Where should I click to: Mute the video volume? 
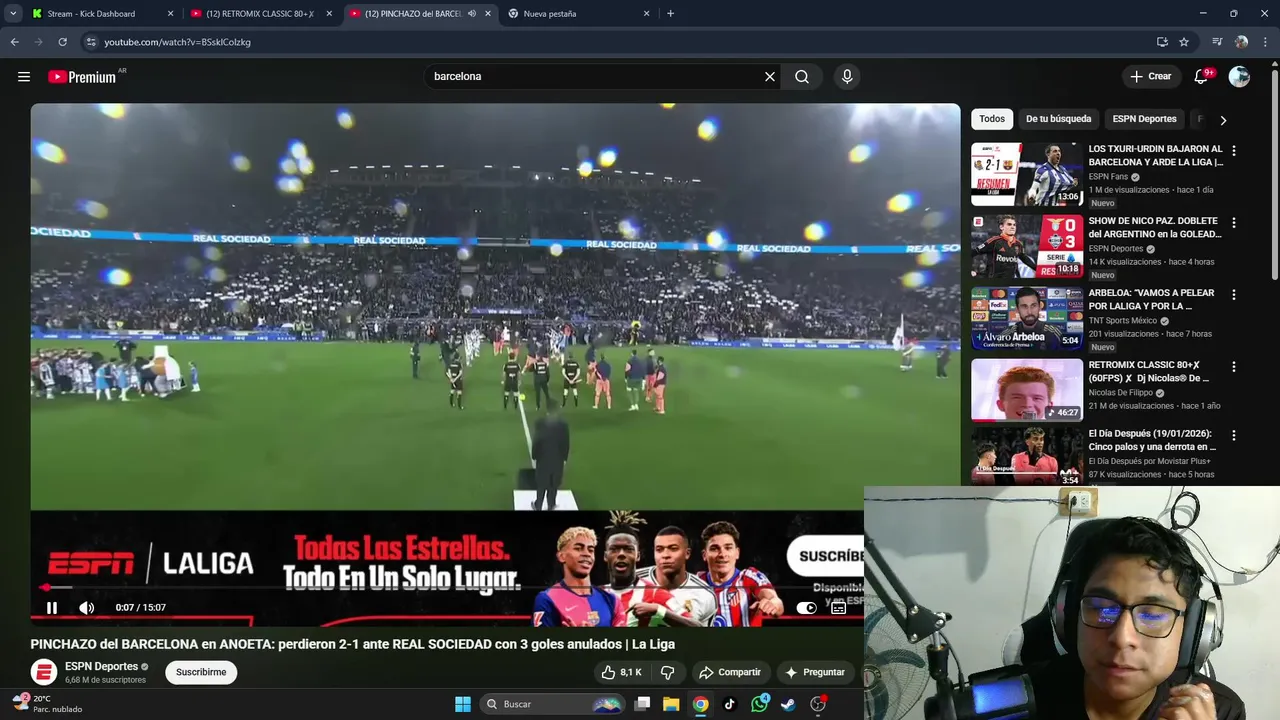[87, 607]
